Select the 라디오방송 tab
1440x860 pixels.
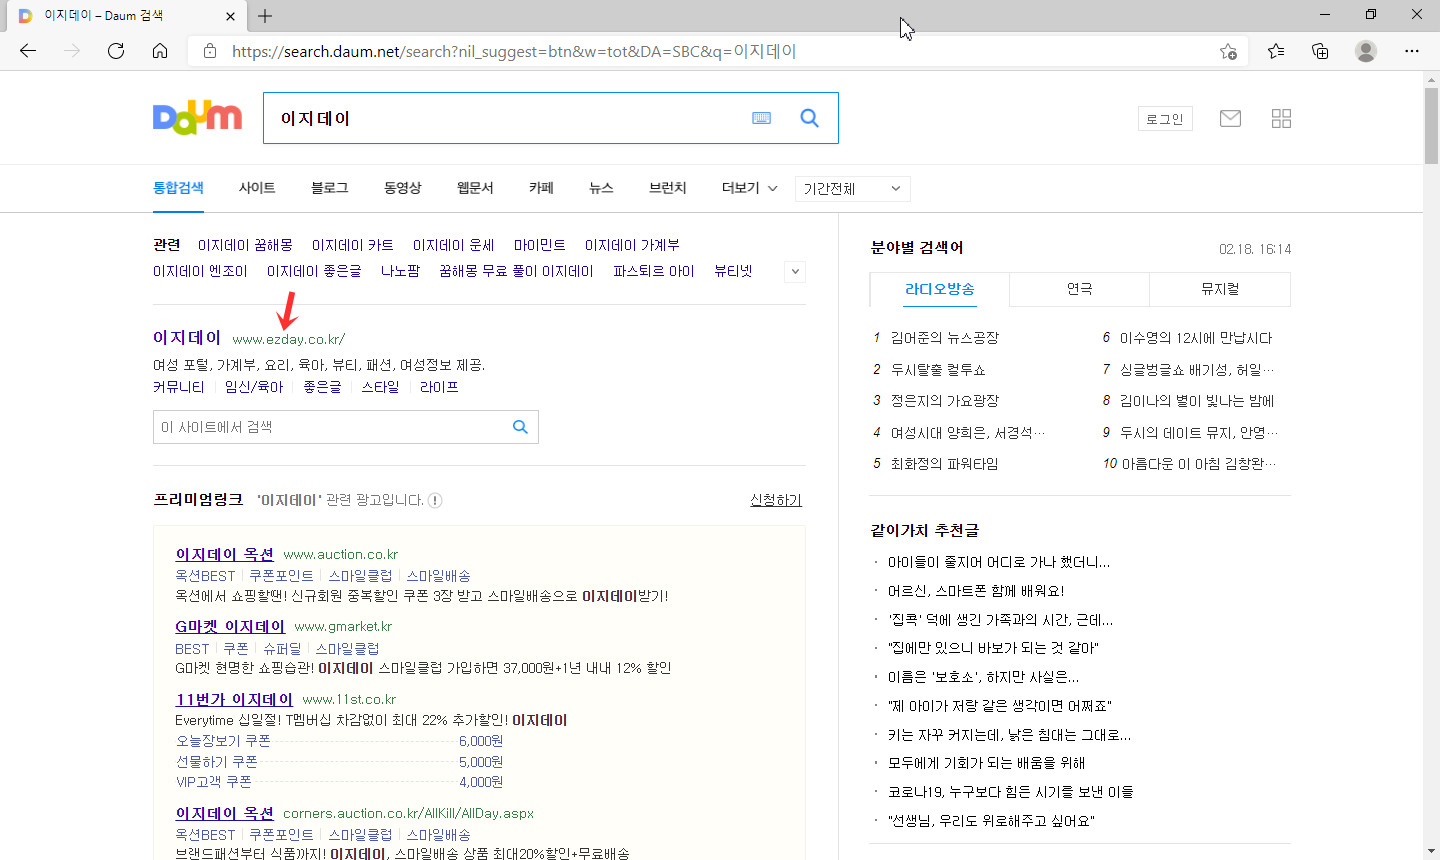point(940,289)
